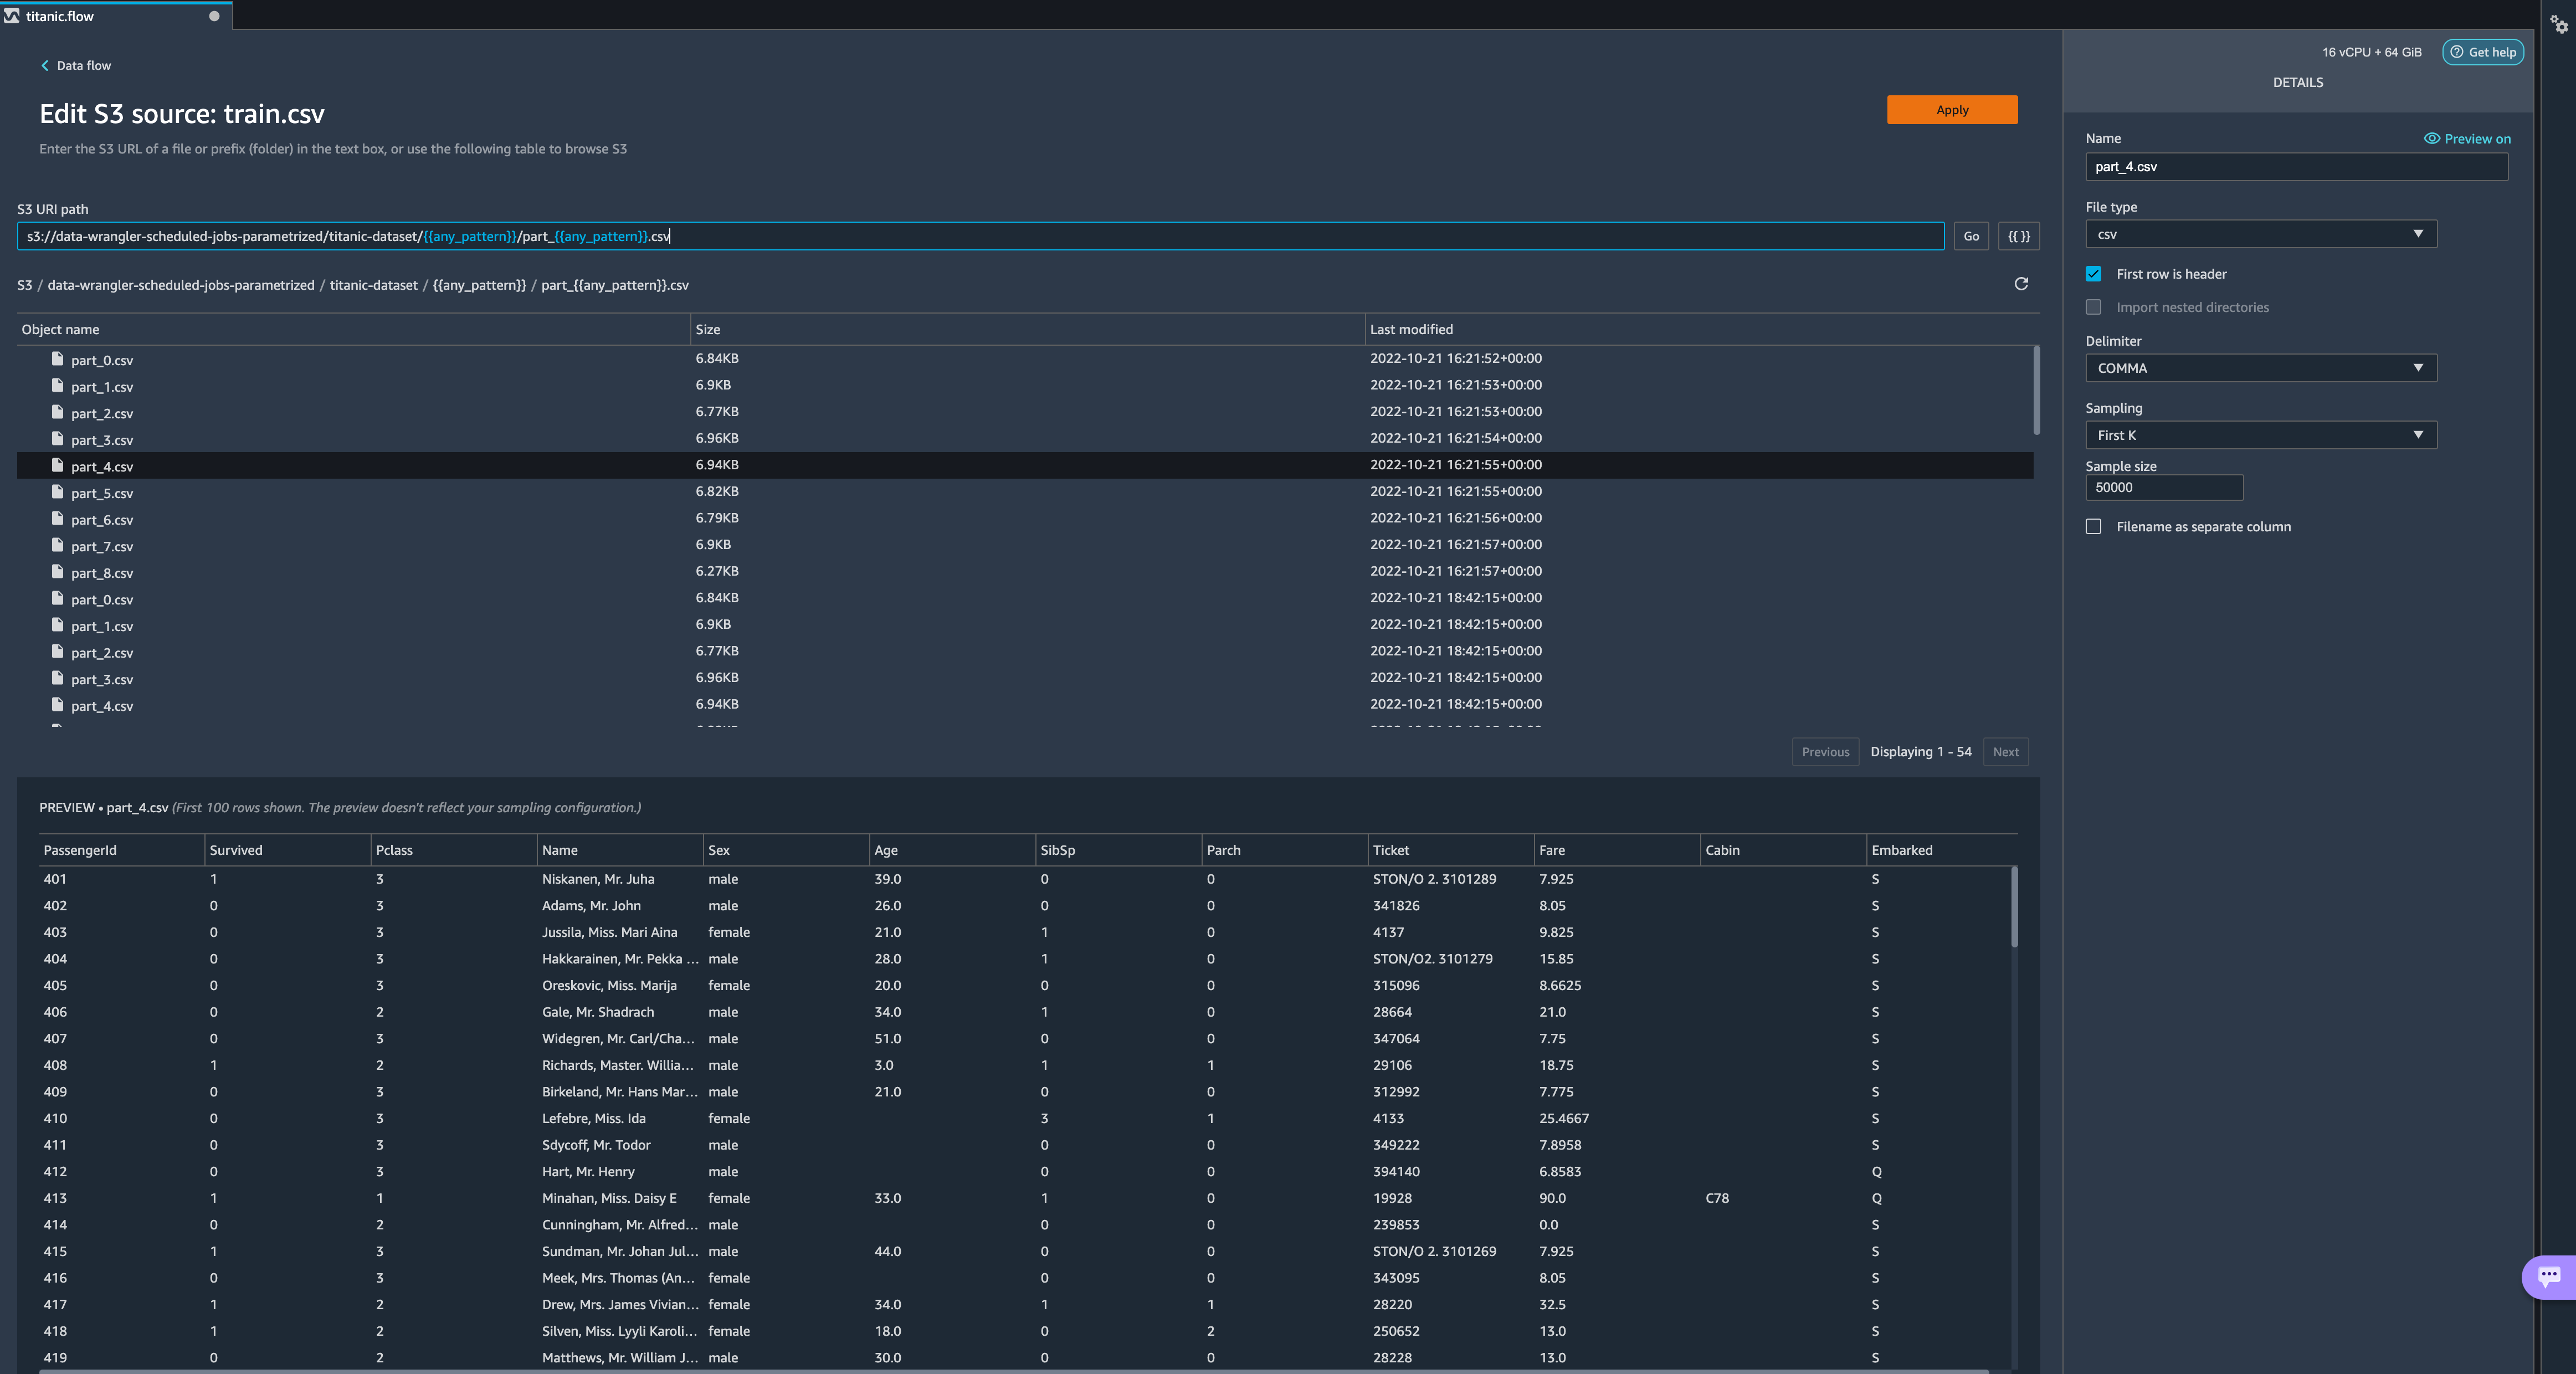Toggle the Preview on eye icon
This screenshot has height=1374, width=2576.
2431,139
